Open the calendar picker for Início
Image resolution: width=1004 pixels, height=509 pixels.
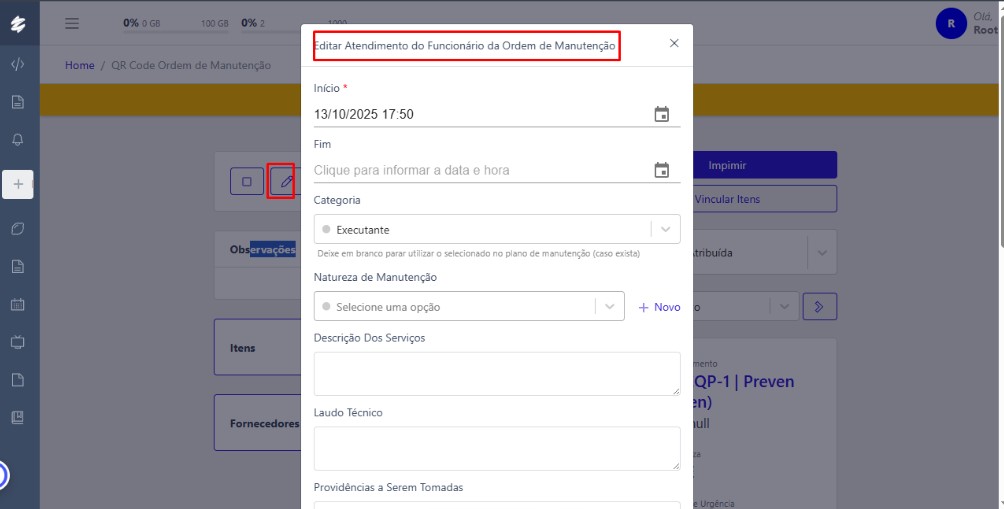tap(661, 114)
